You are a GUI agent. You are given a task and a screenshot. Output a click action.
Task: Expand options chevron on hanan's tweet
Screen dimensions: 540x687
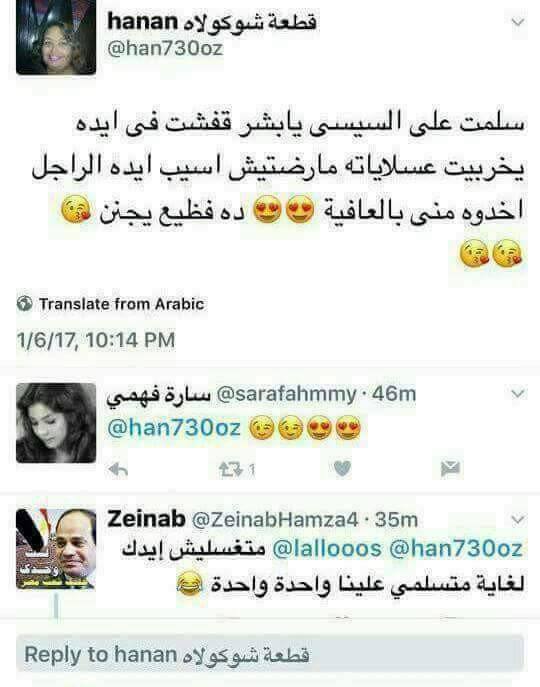(518, 22)
